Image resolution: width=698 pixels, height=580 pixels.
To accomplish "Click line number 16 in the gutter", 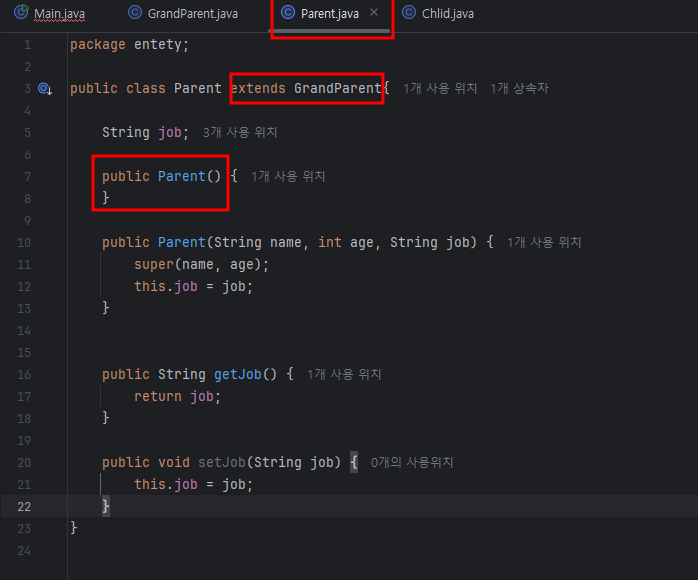I will (x=24, y=375).
